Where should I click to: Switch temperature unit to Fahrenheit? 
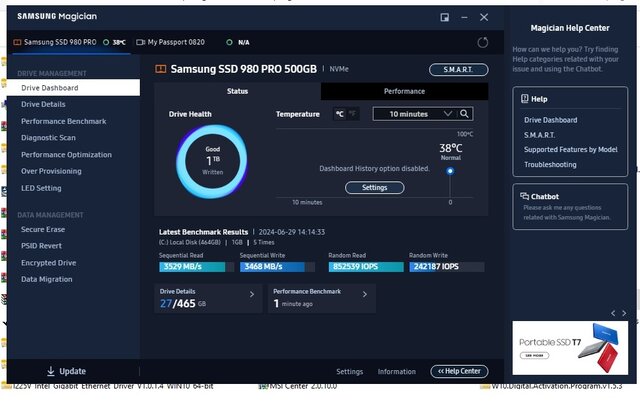352,114
